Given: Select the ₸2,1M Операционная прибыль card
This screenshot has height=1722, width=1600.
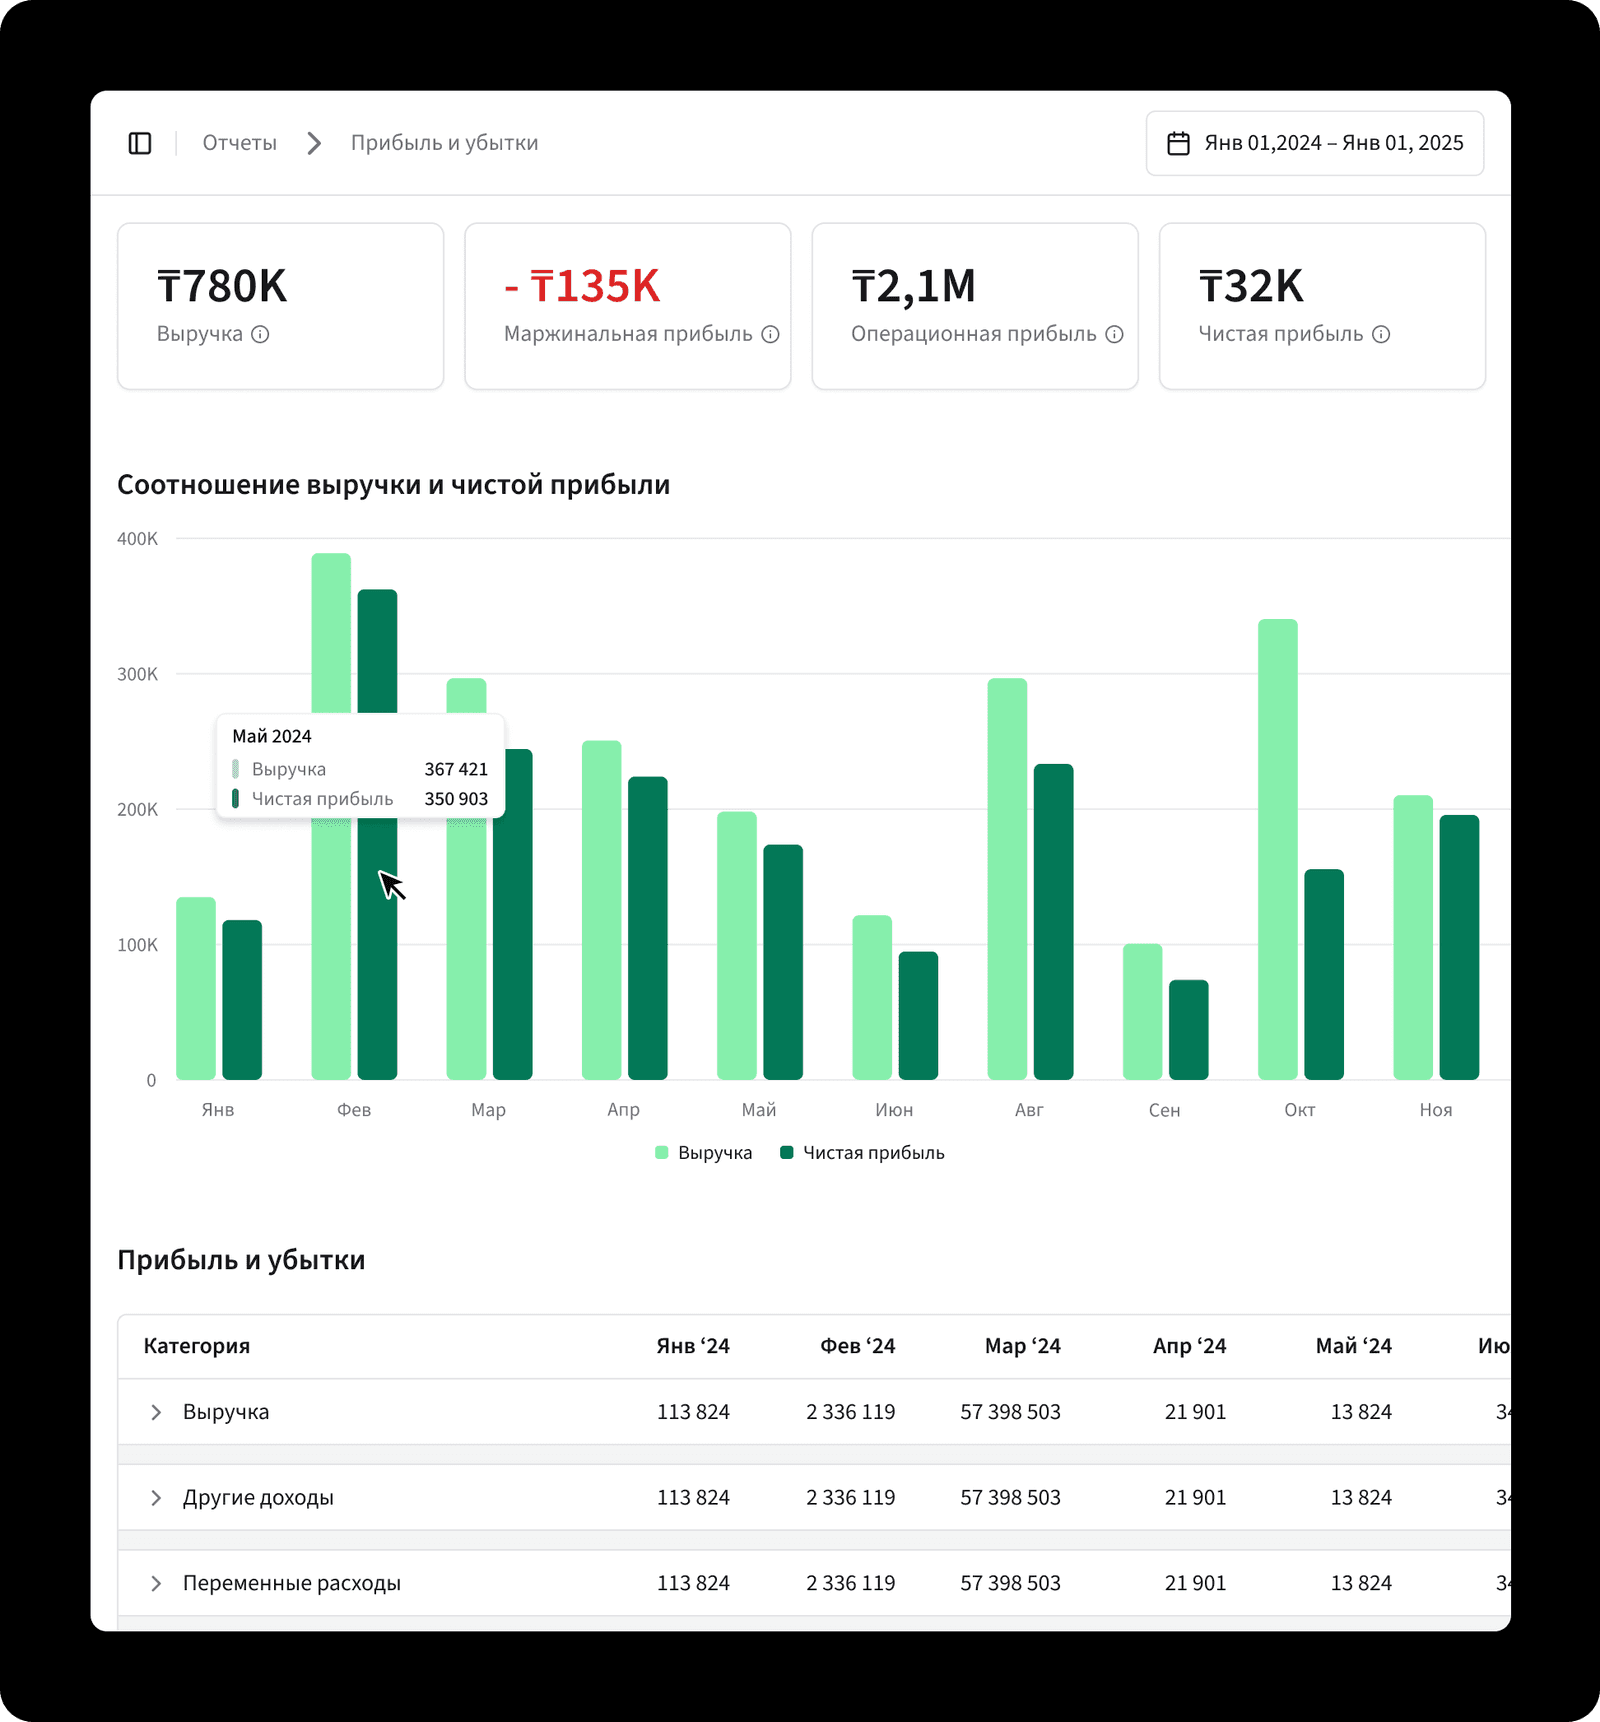Looking at the screenshot, I should 974,306.
